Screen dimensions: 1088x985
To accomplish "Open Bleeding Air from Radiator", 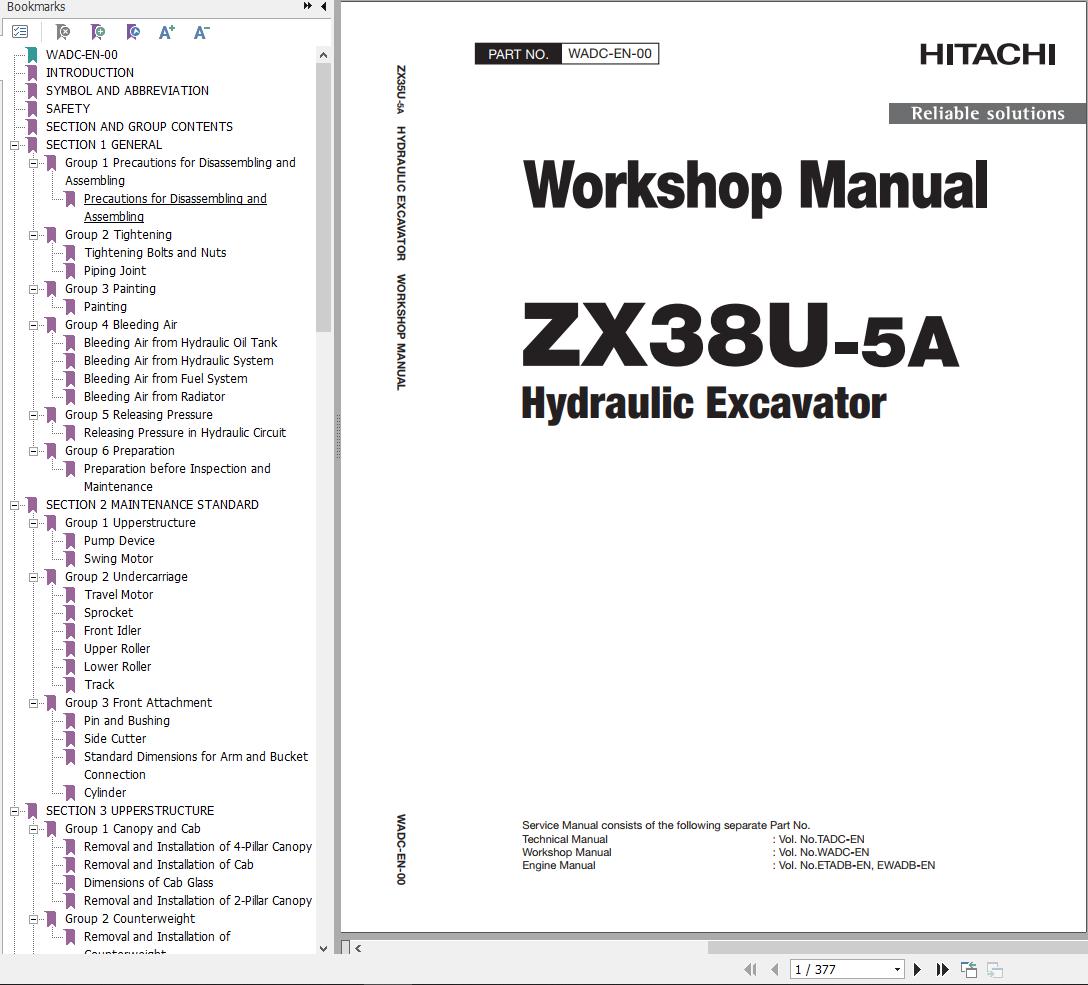I will (x=154, y=397).
